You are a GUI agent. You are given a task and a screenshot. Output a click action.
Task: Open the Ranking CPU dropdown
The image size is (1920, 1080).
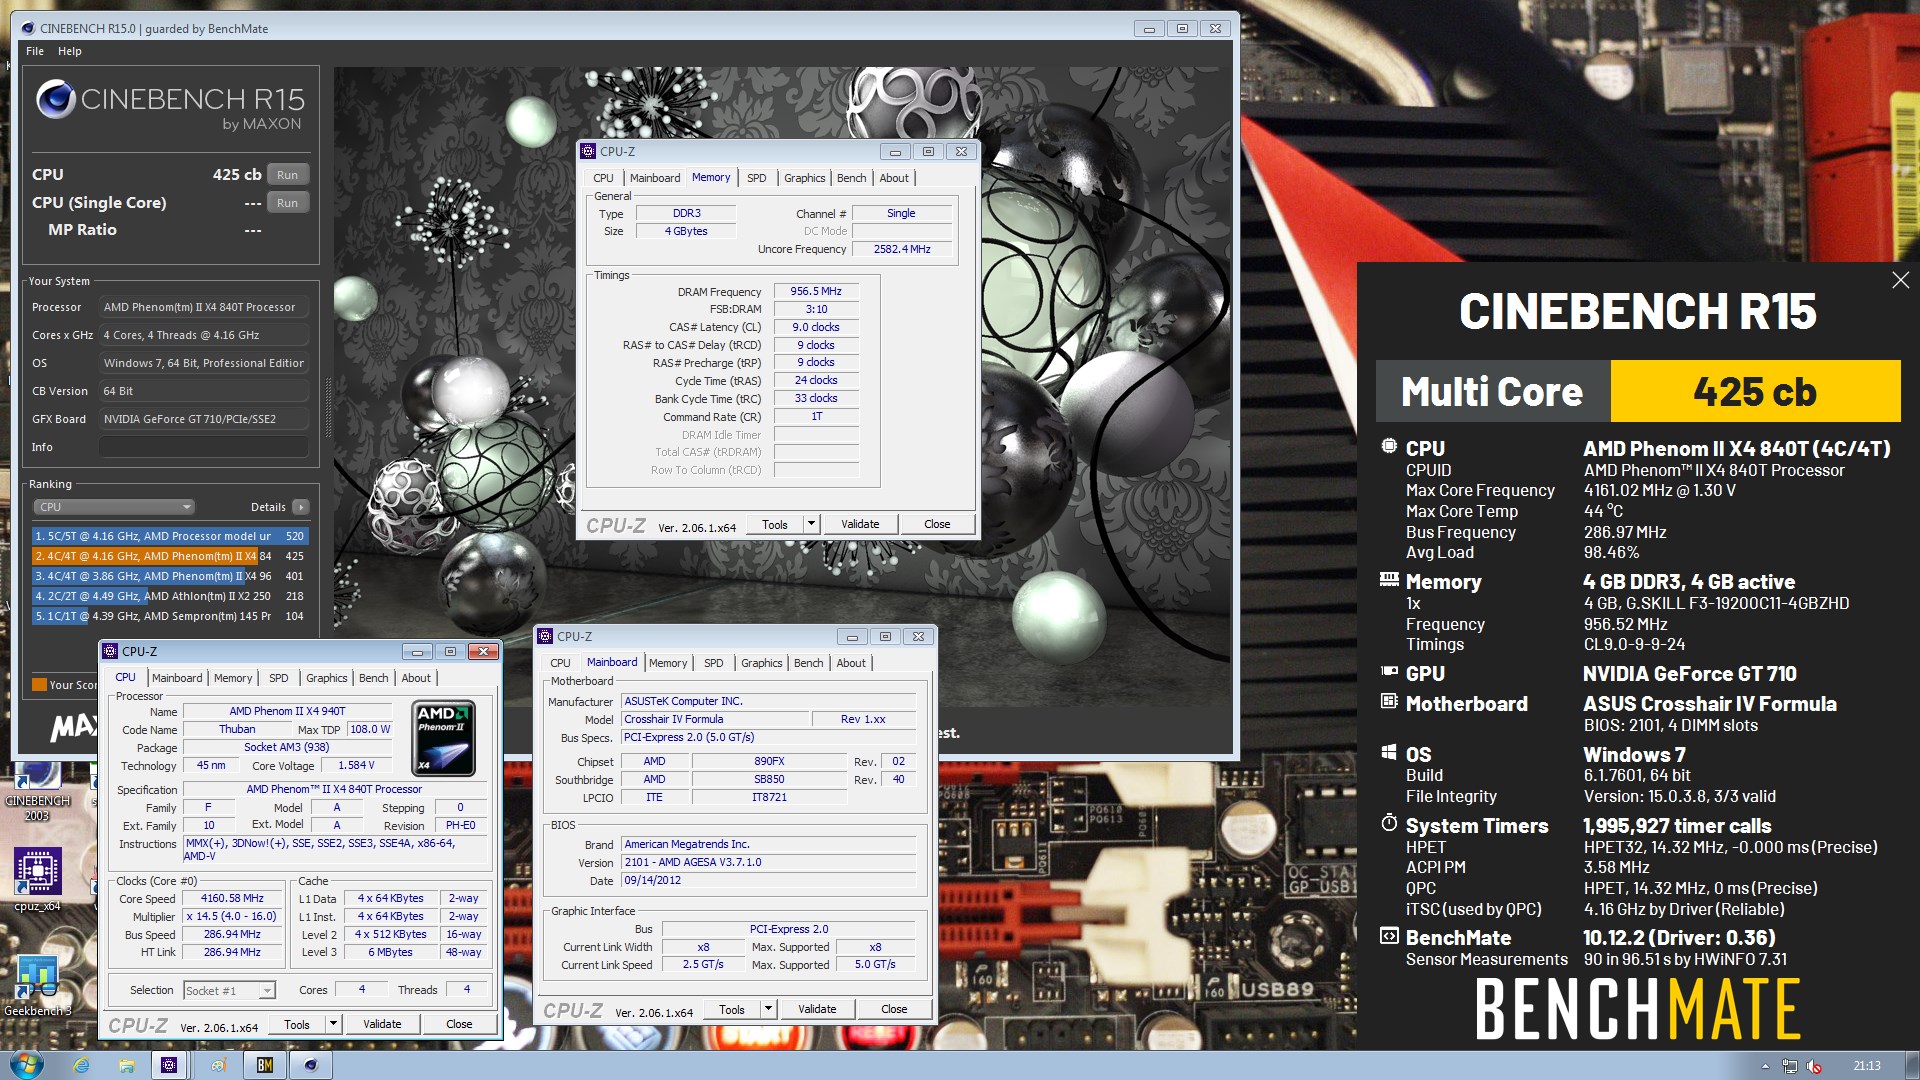click(114, 507)
